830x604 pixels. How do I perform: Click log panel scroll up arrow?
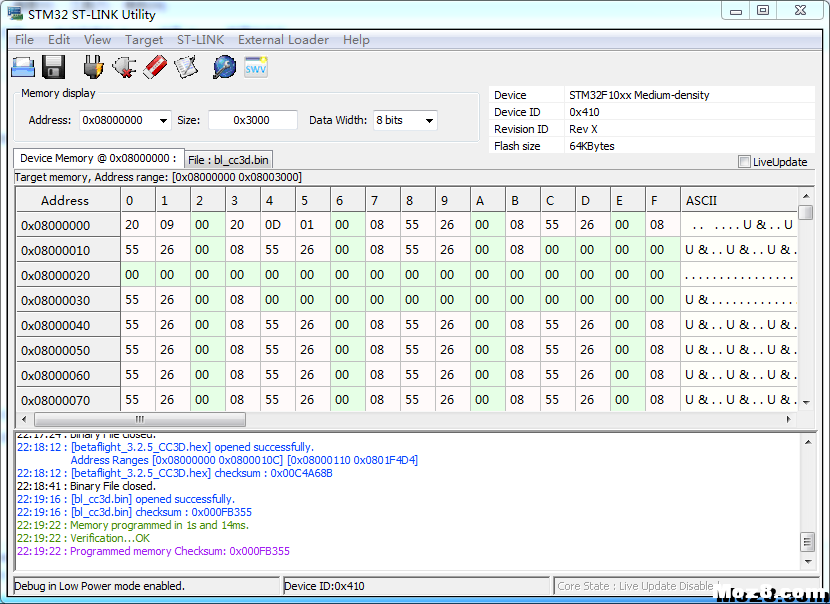click(808, 441)
